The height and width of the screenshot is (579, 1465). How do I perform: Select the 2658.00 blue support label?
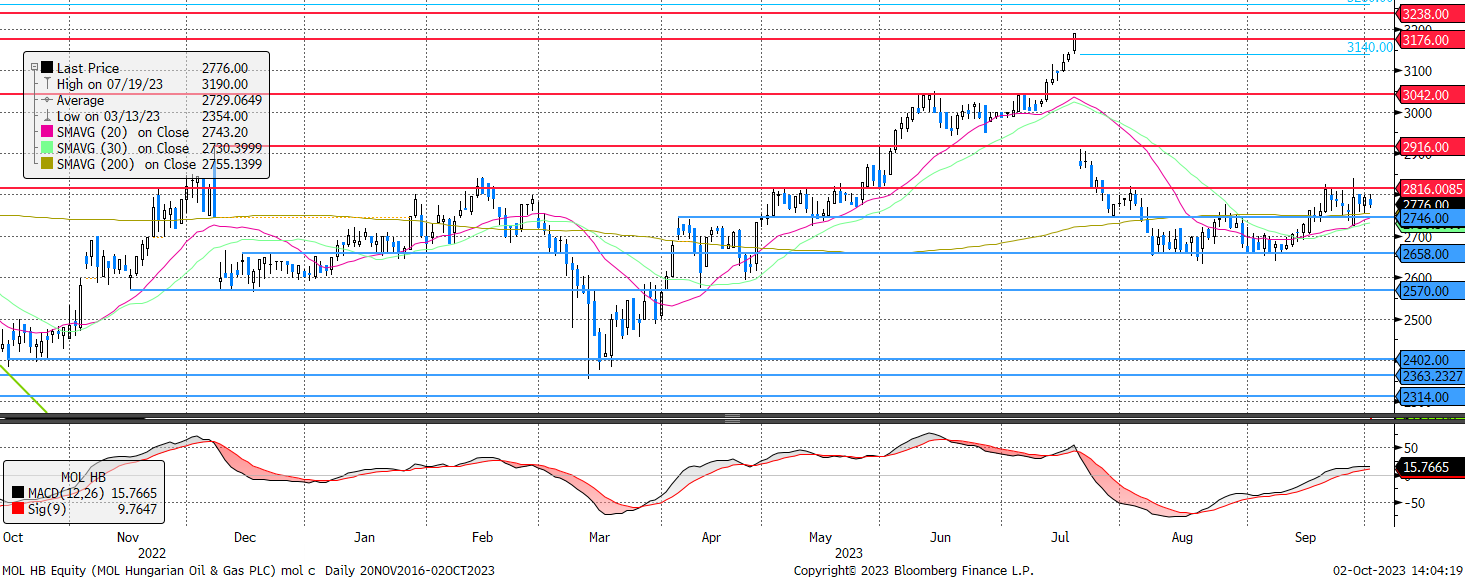click(1427, 254)
